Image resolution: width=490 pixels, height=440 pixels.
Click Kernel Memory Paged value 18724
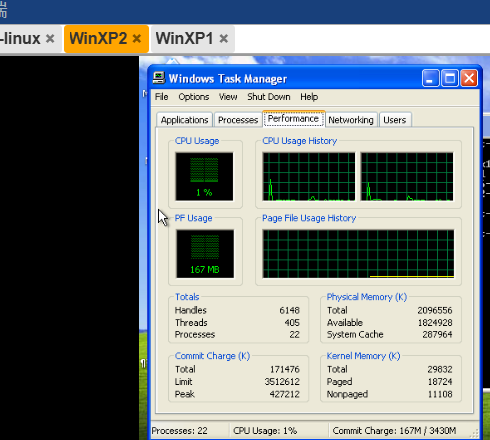[440, 382]
